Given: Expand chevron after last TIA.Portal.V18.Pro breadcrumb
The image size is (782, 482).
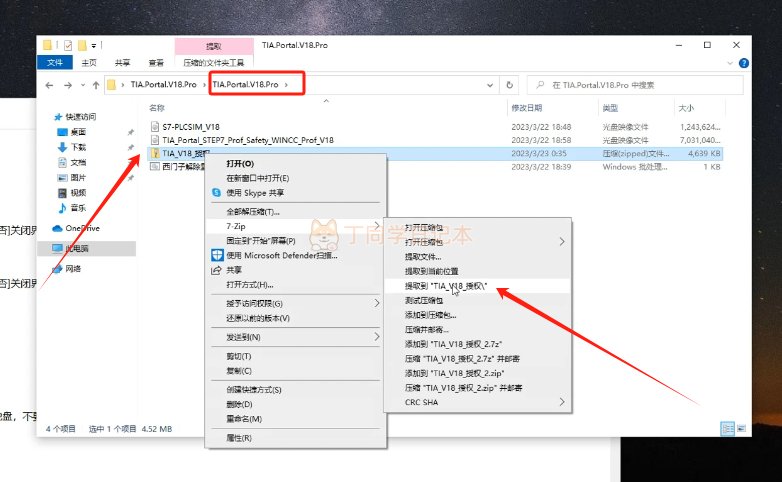Looking at the screenshot, I should (x=286, y=85).
